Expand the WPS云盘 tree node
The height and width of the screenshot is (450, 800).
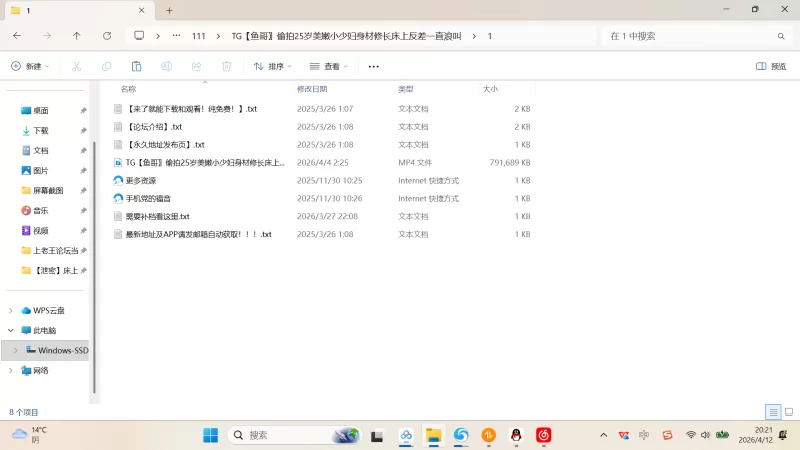(x=11, y=310)
